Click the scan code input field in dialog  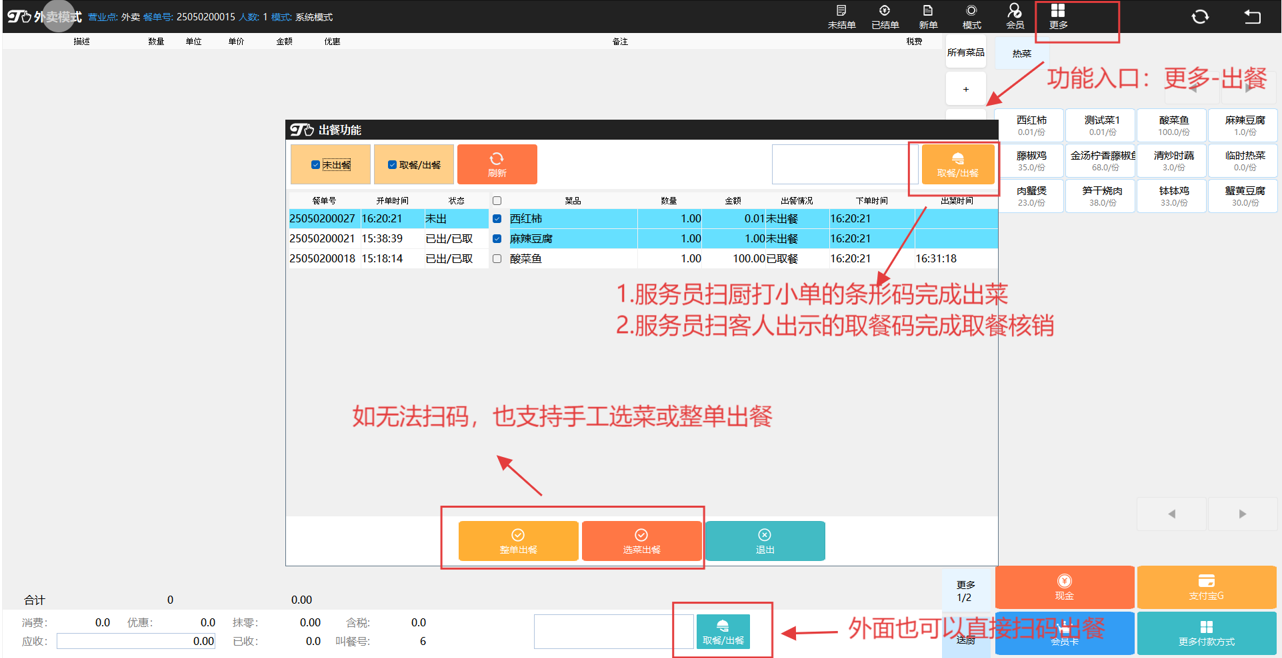pos(838,165)
